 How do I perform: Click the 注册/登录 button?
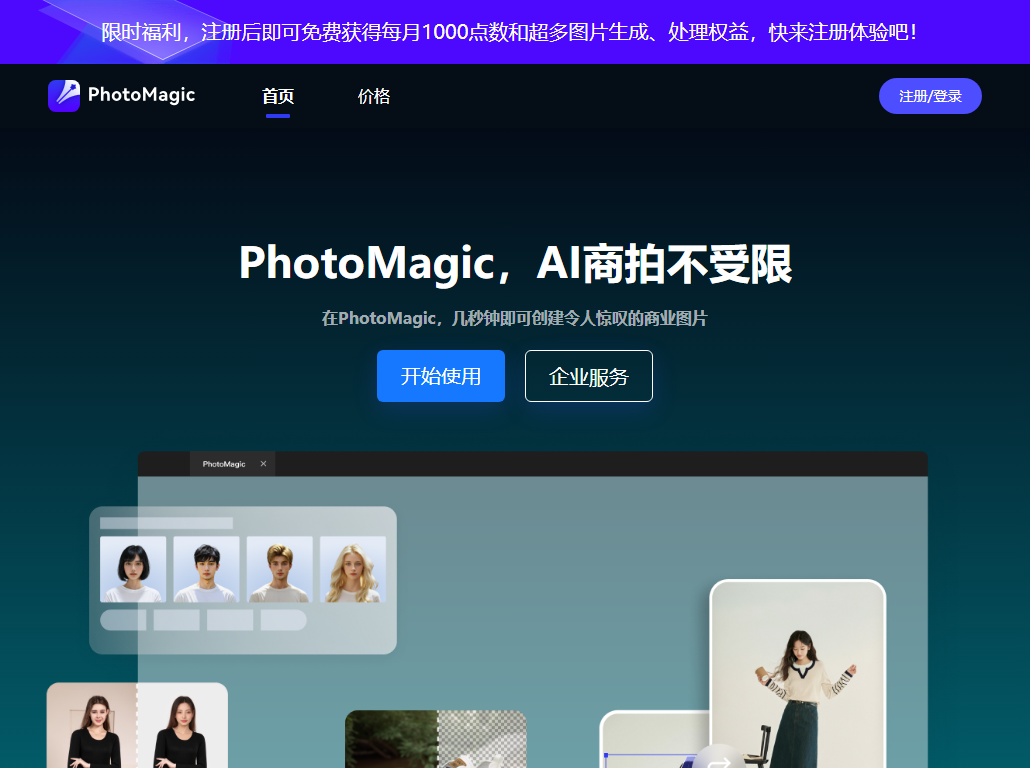point(929,96)
